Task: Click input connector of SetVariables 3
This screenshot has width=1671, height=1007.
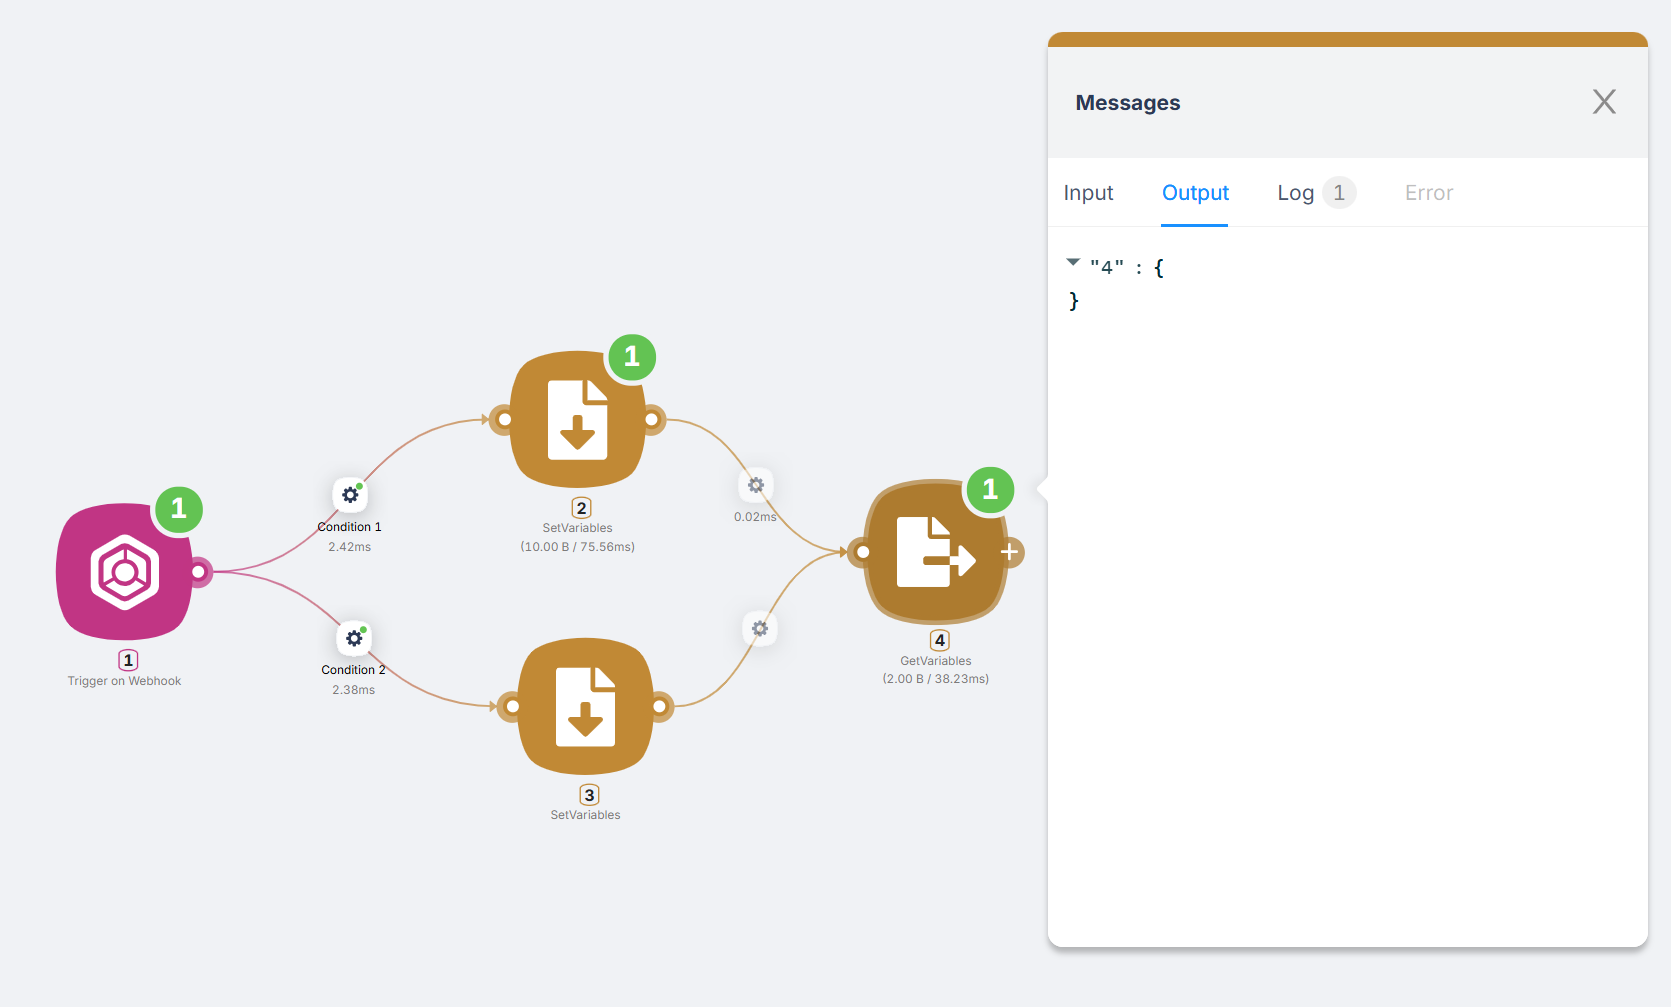Action: point(512,706)
